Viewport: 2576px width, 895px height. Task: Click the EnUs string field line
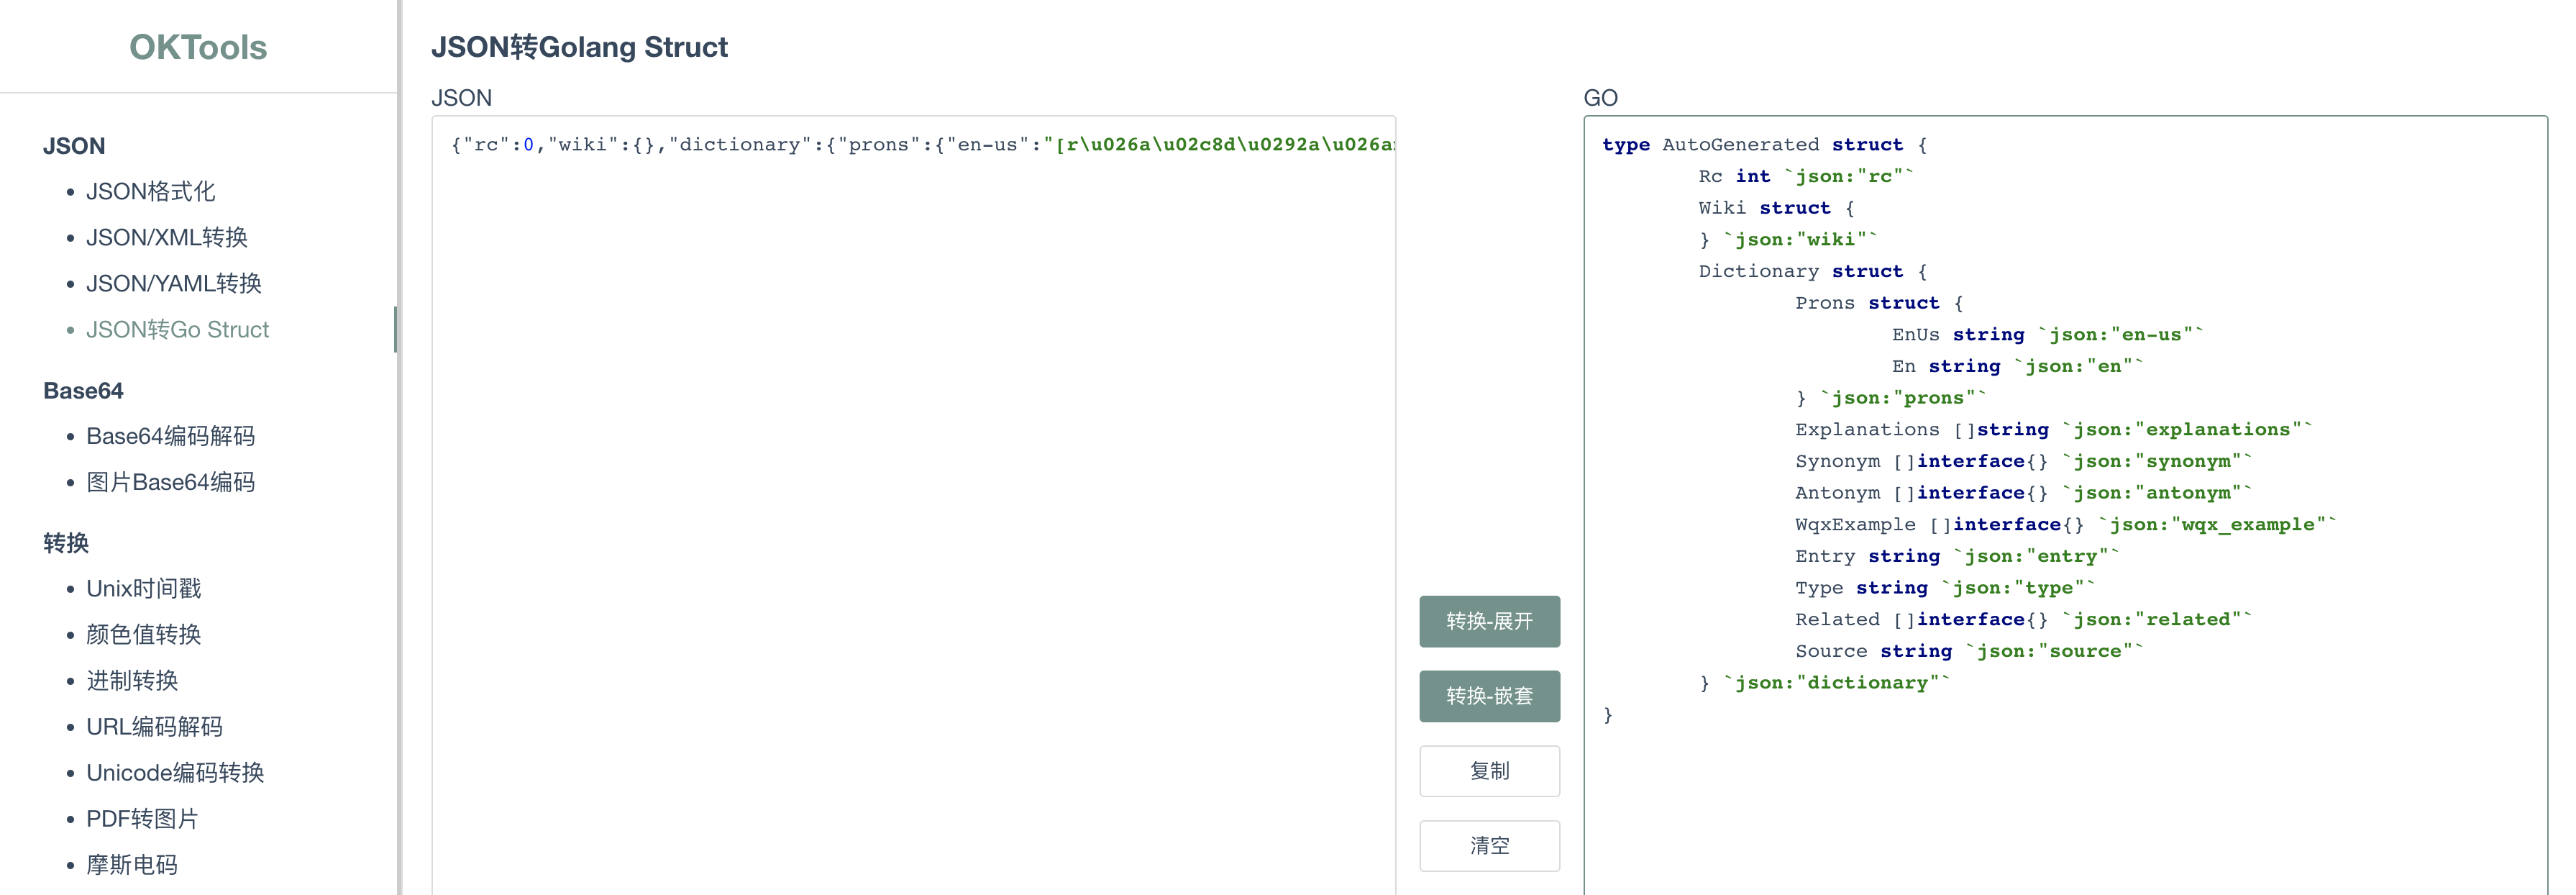[x=2047, y=334]
